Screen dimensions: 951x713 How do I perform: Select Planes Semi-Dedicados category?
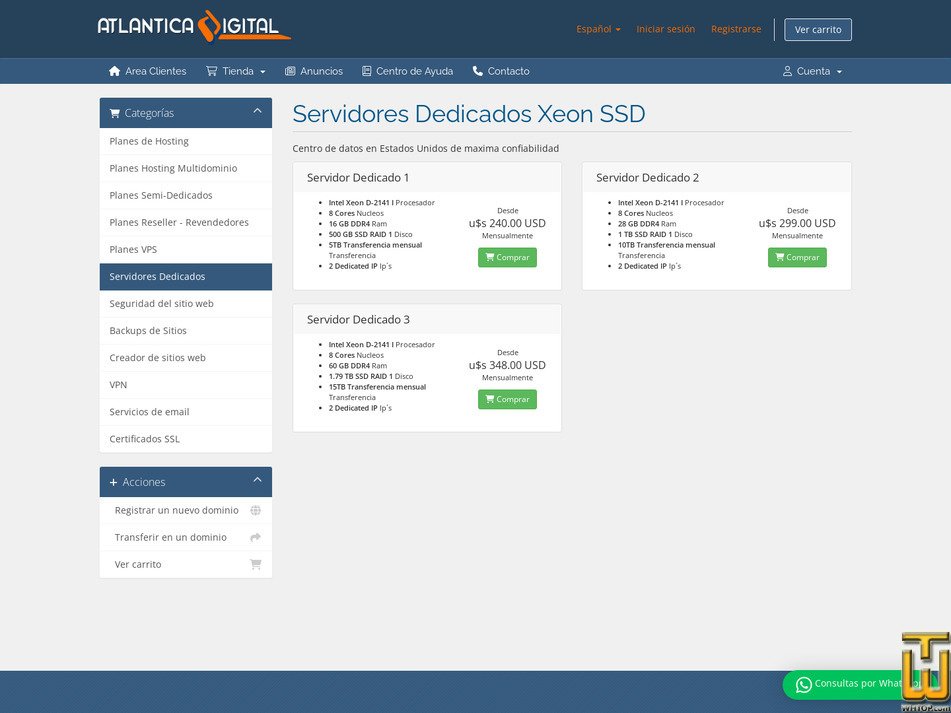coord(186,195)
